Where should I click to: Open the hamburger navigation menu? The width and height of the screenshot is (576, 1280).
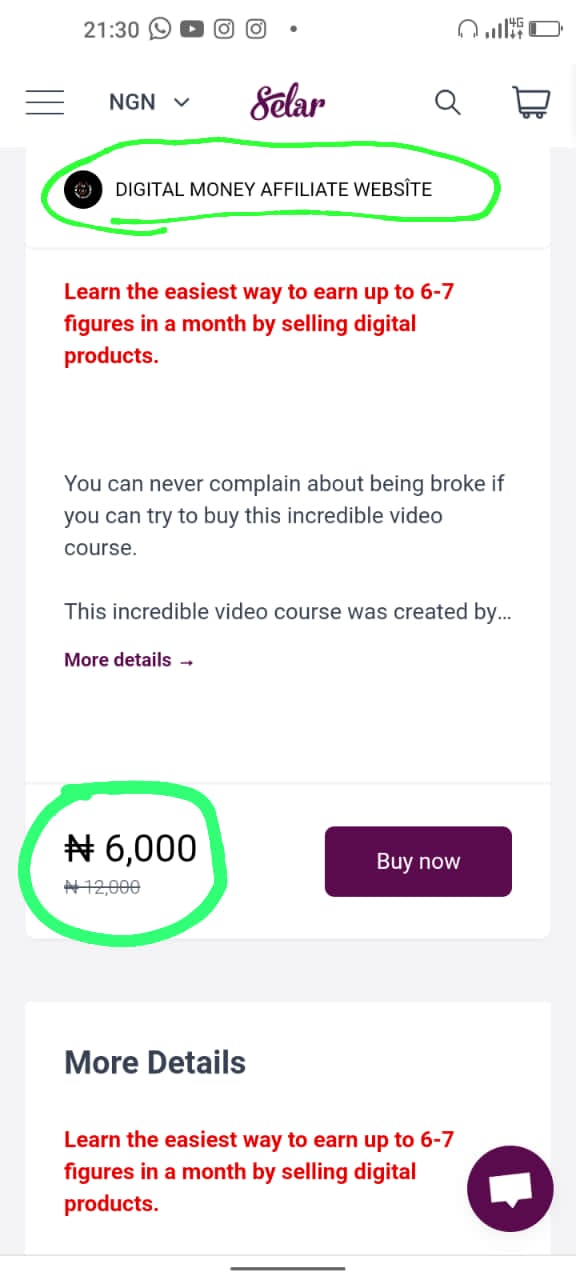pyautogui.click(x=44, y=101)
